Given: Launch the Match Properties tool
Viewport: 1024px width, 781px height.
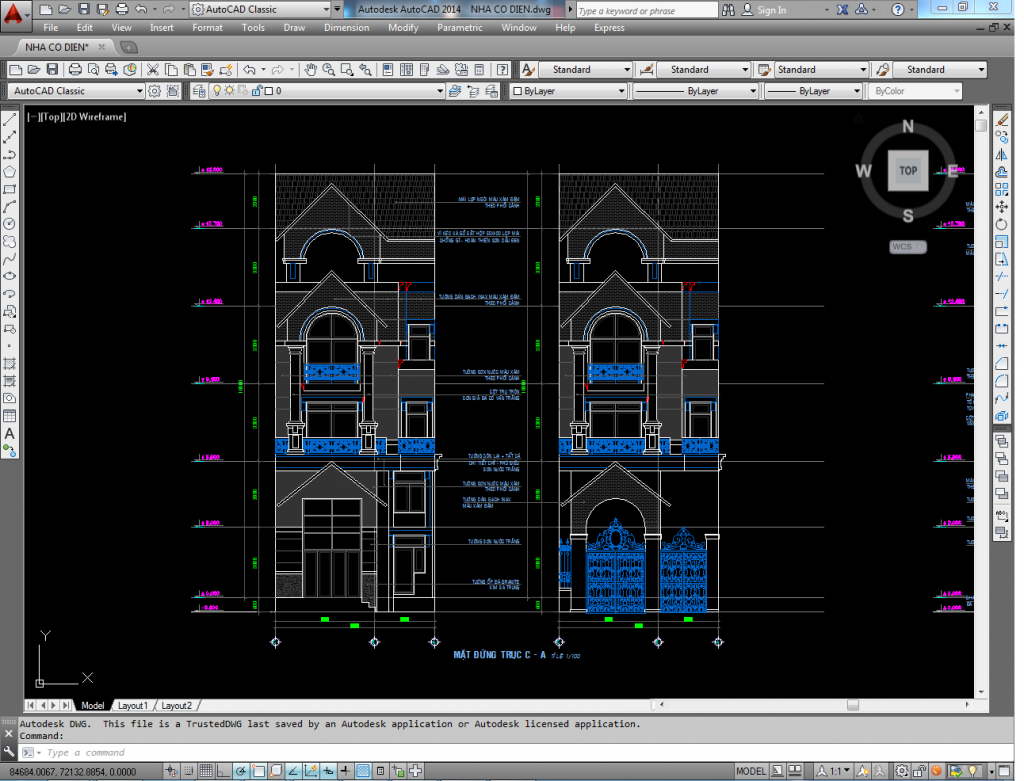Looking at the screenshot, I should tap(206, 70).
